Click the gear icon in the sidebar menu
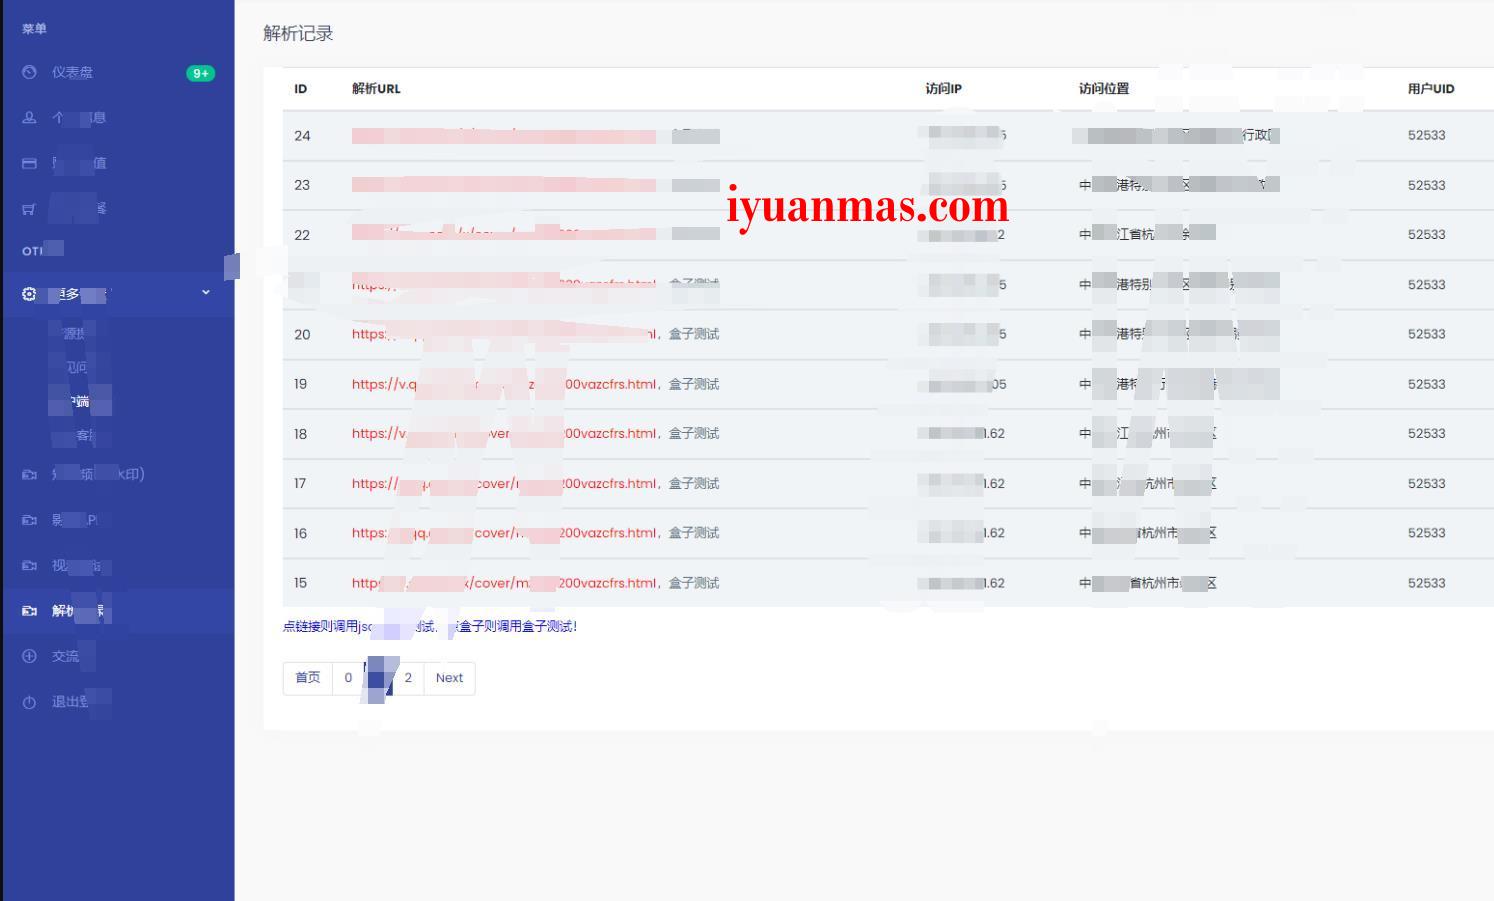 (x=29, y=294)
